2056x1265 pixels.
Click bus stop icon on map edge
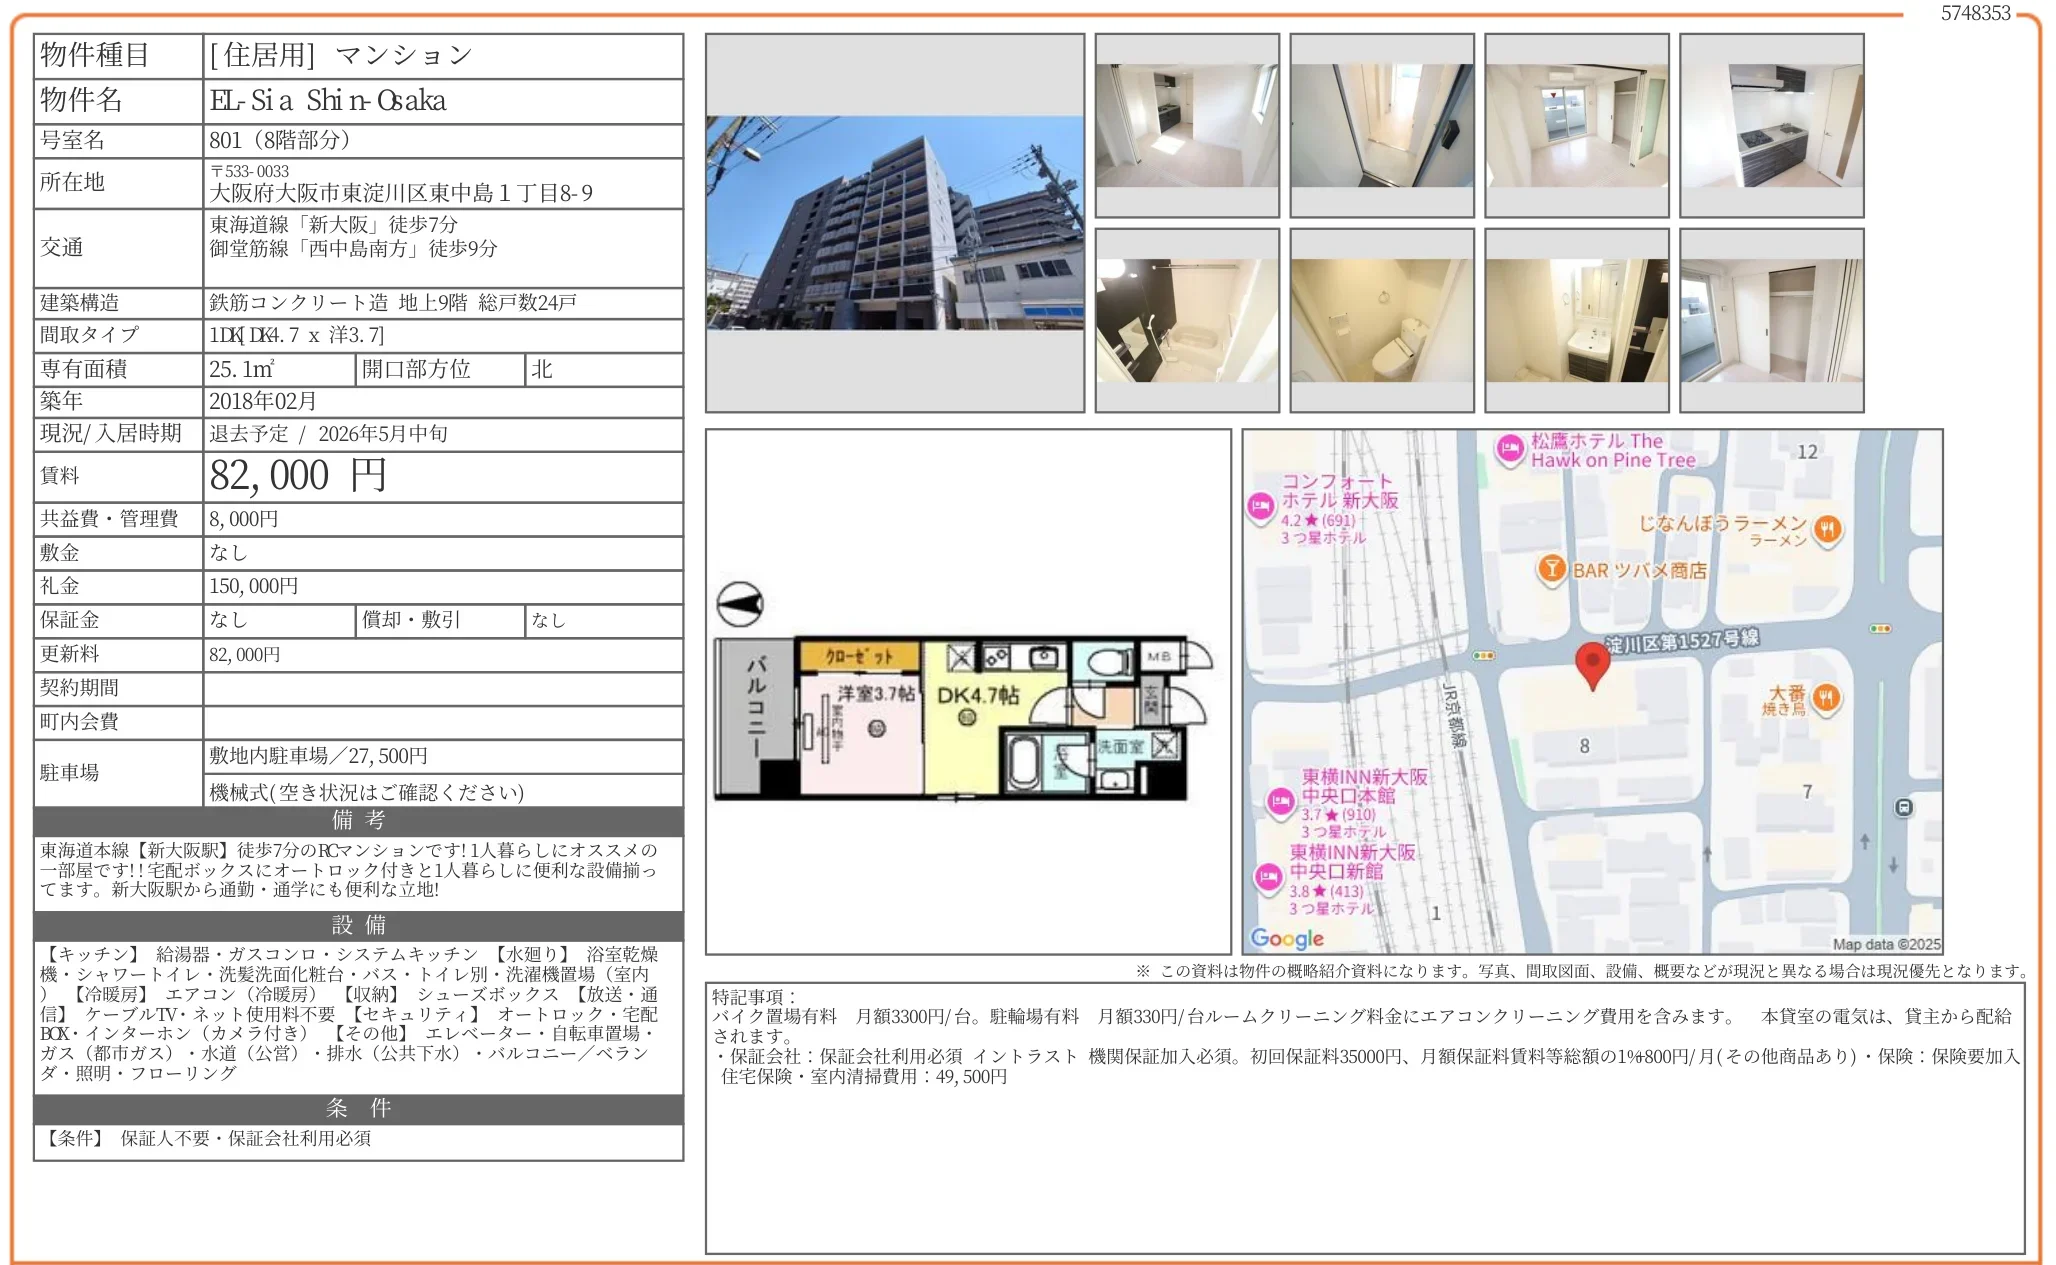pos(1904,808)
